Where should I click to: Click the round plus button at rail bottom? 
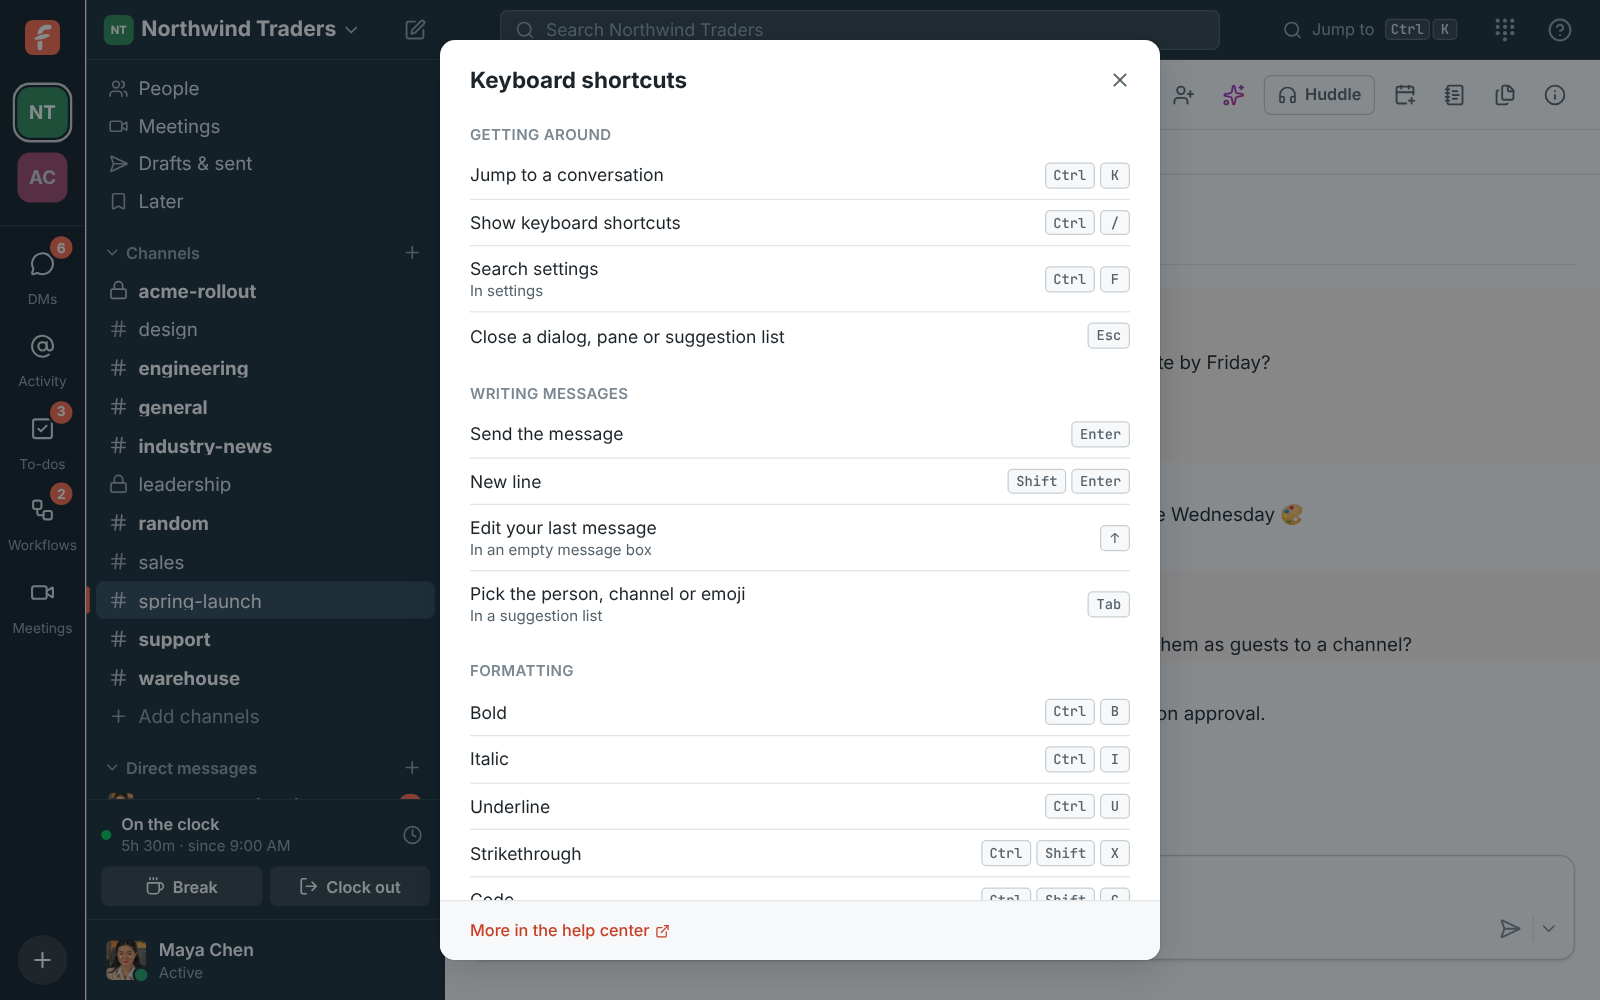pyautogui.click(x=42, y=960)
